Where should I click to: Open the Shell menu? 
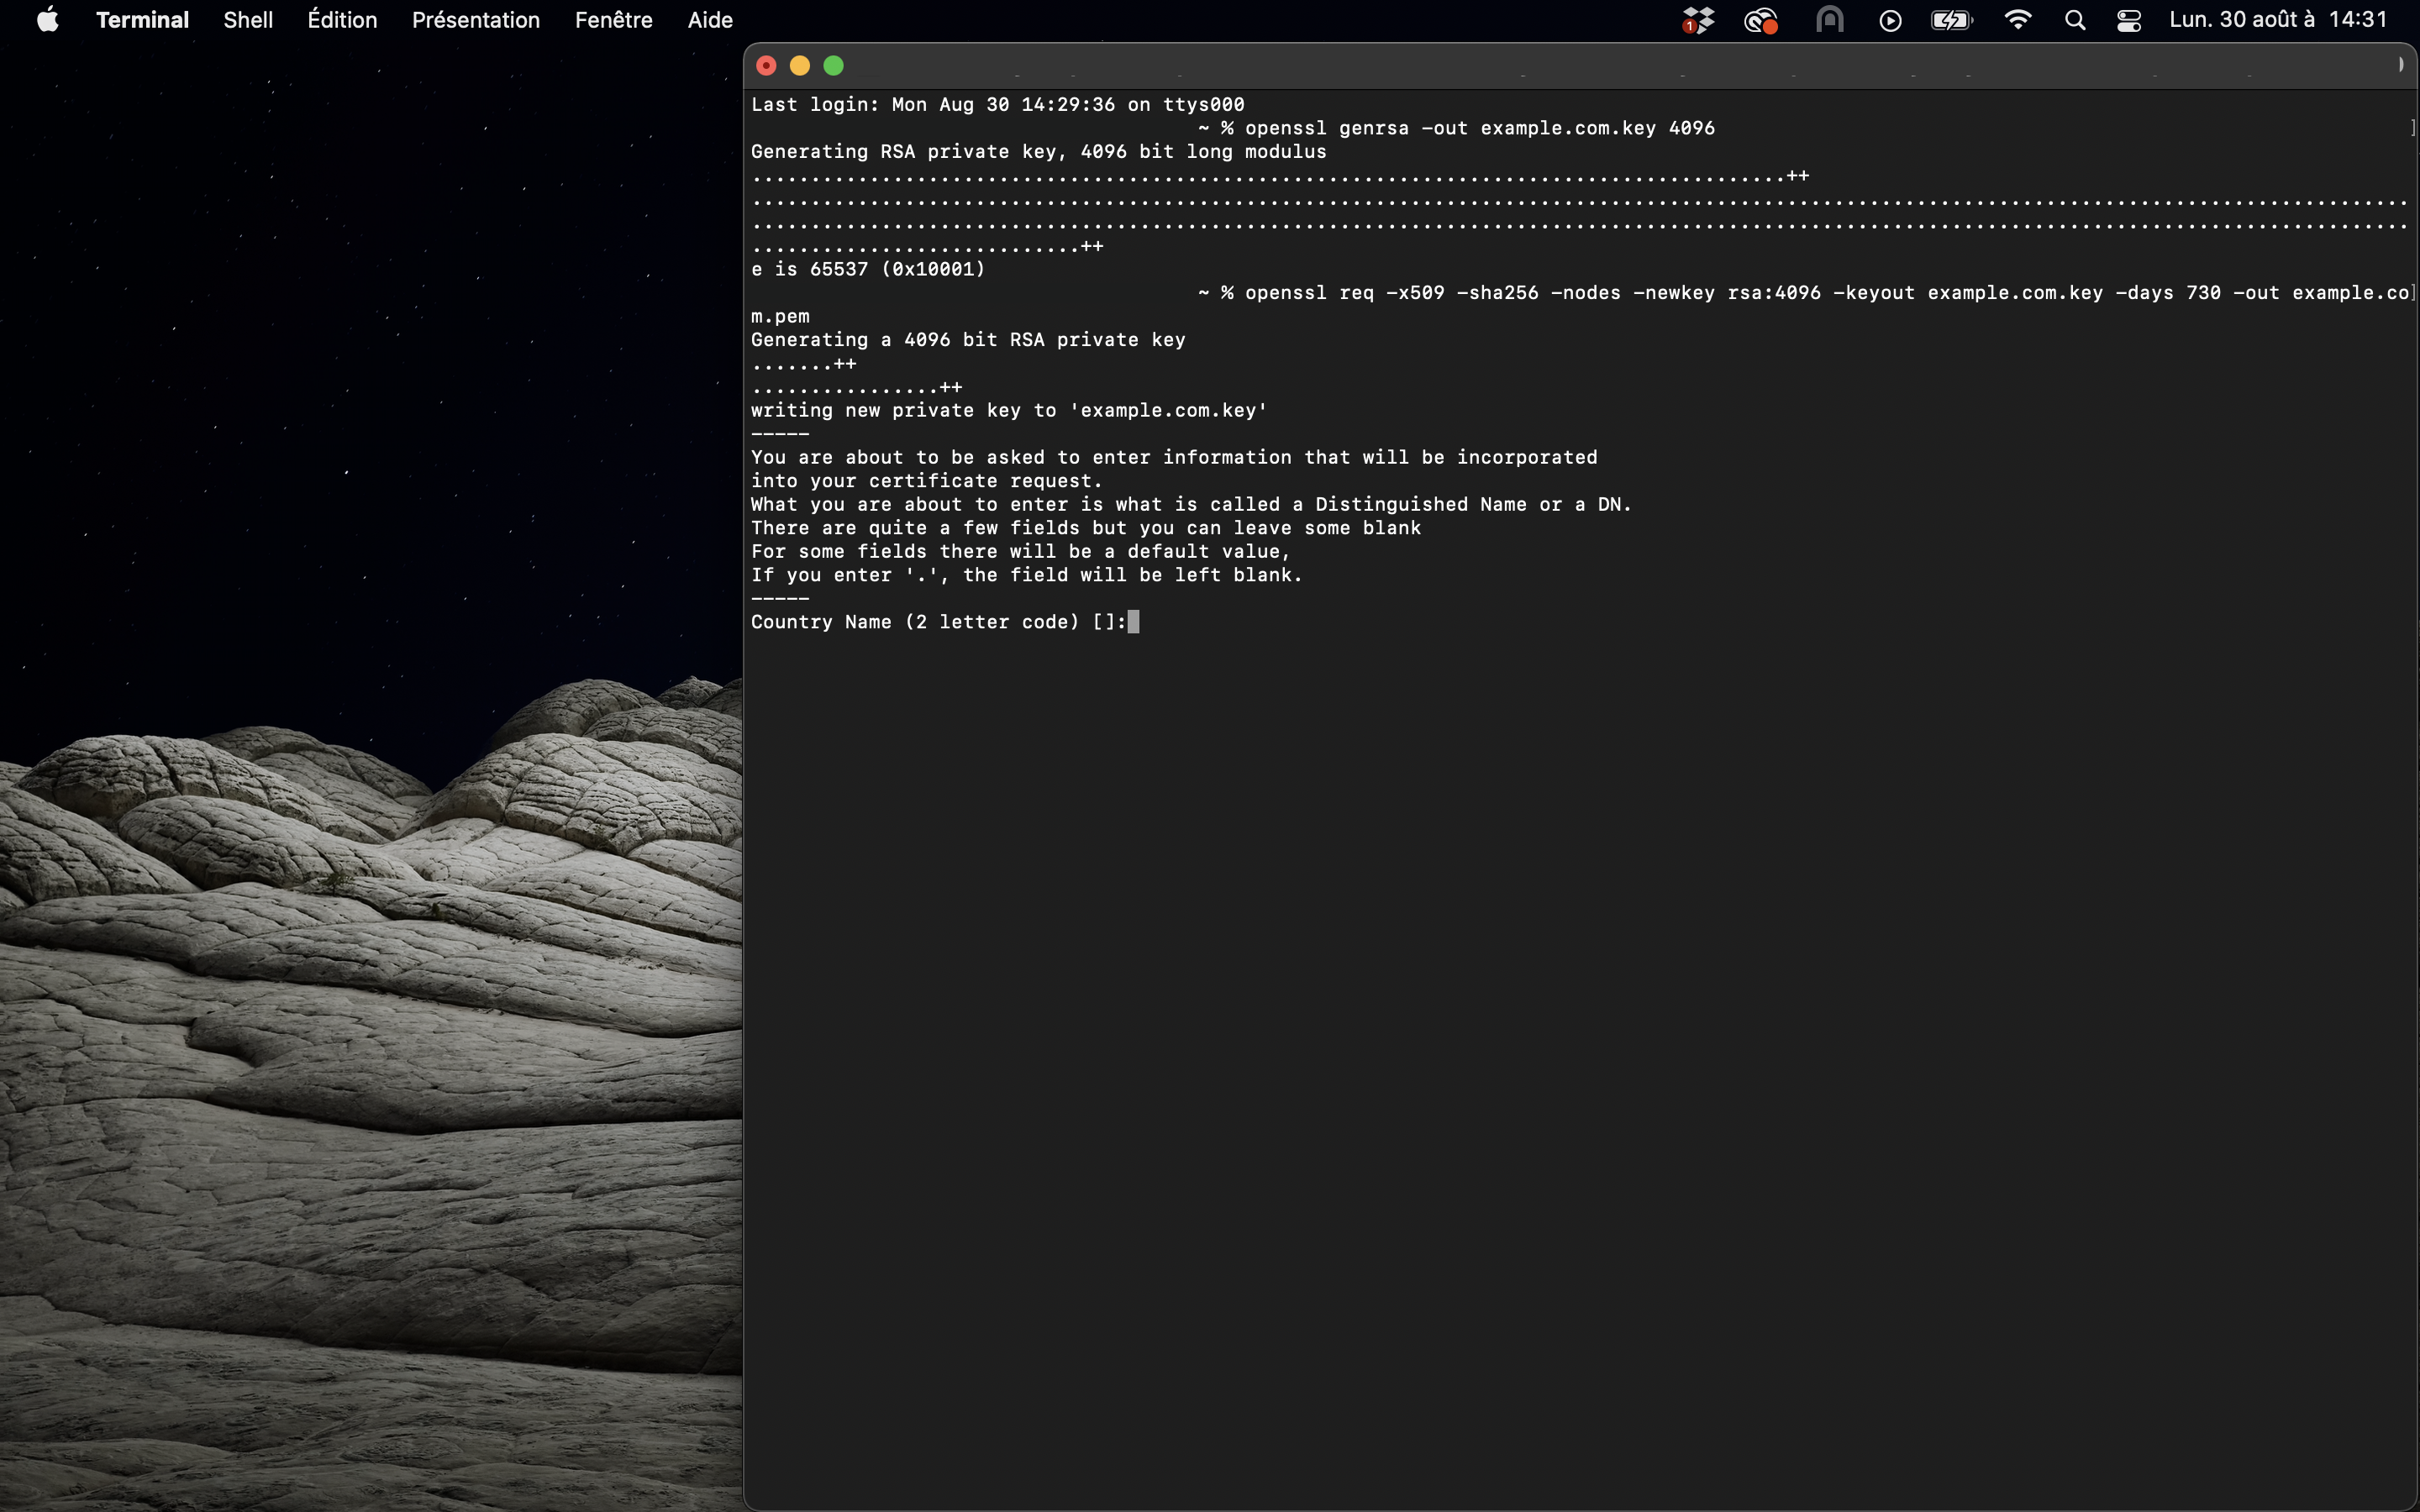(x=248, y=20)
